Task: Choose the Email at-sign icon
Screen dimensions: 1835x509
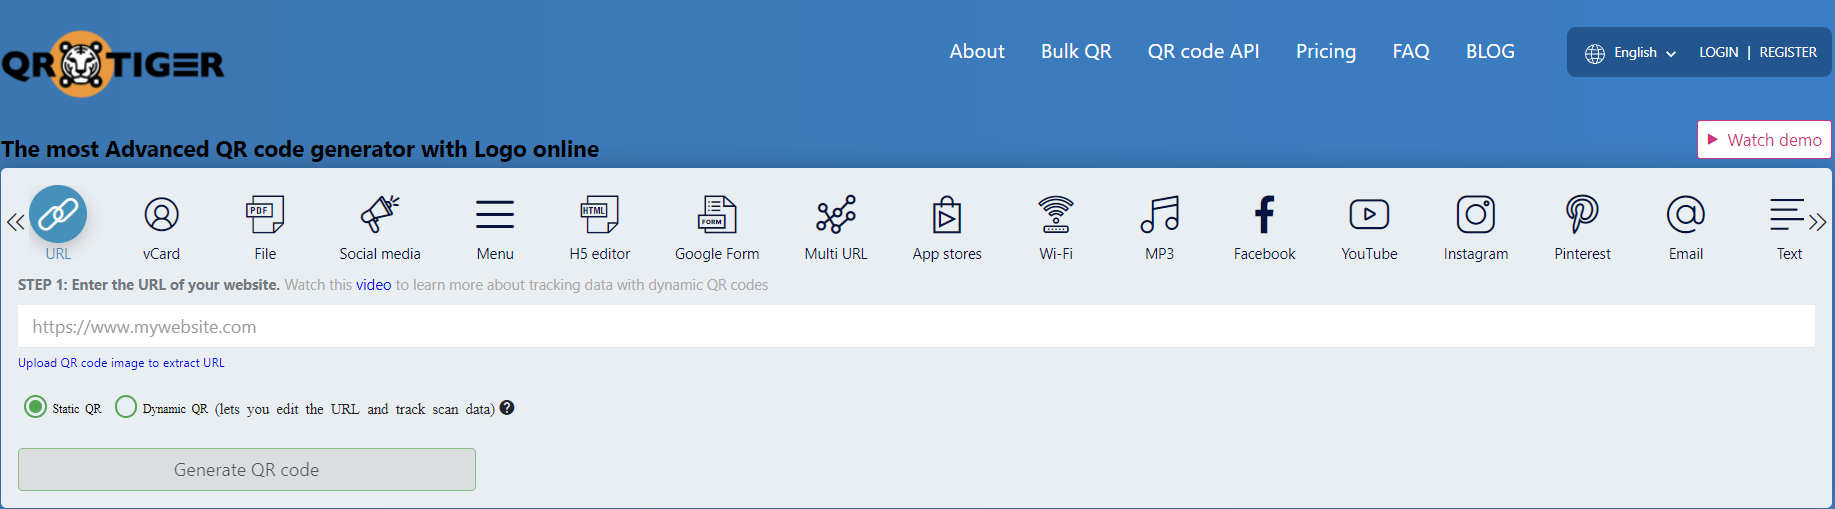Action: (x=1686, y=214)
